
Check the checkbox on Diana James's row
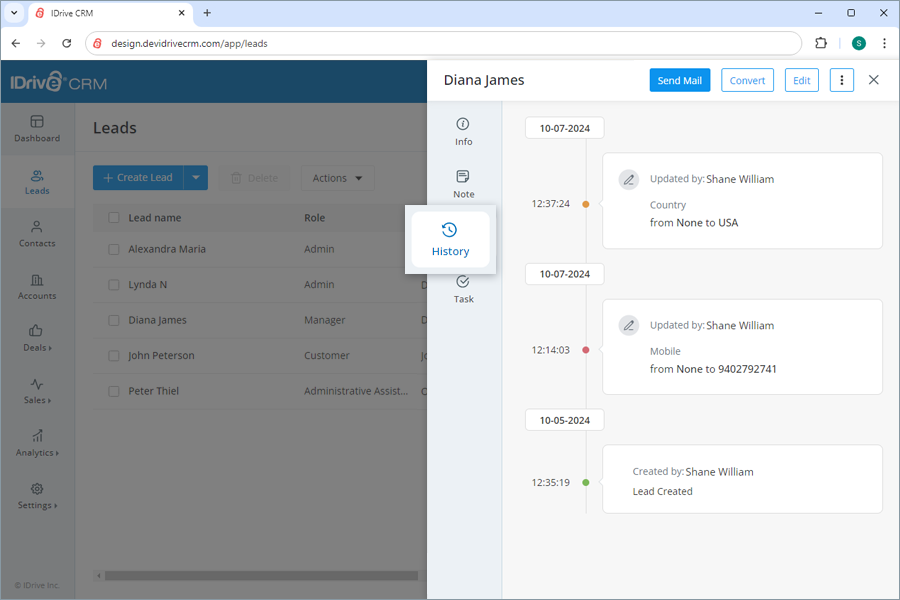[x=114, y=320]
